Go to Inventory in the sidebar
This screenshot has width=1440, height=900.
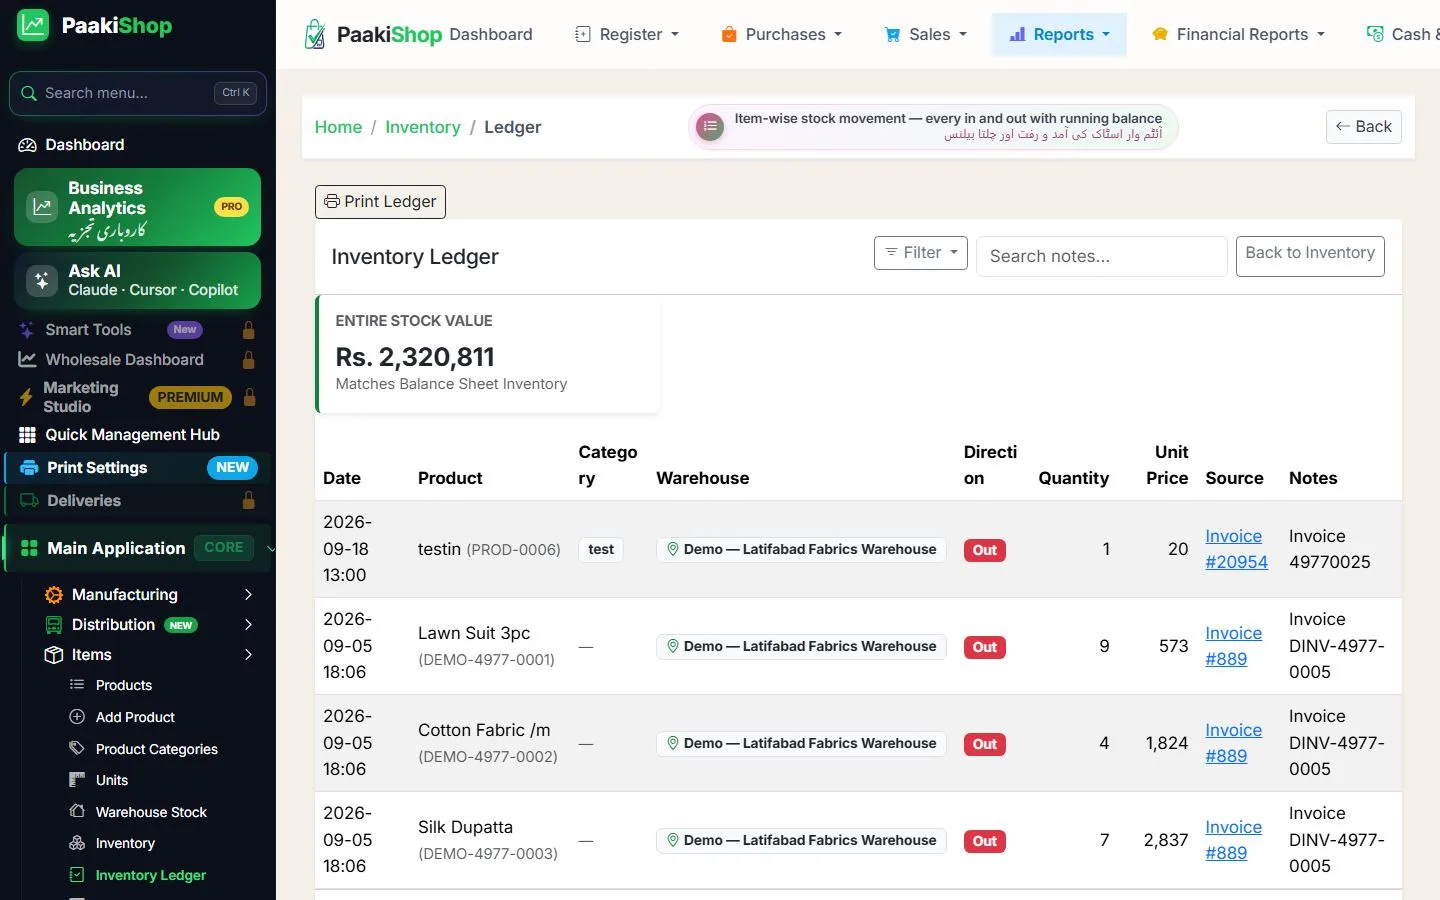(125, 843)
